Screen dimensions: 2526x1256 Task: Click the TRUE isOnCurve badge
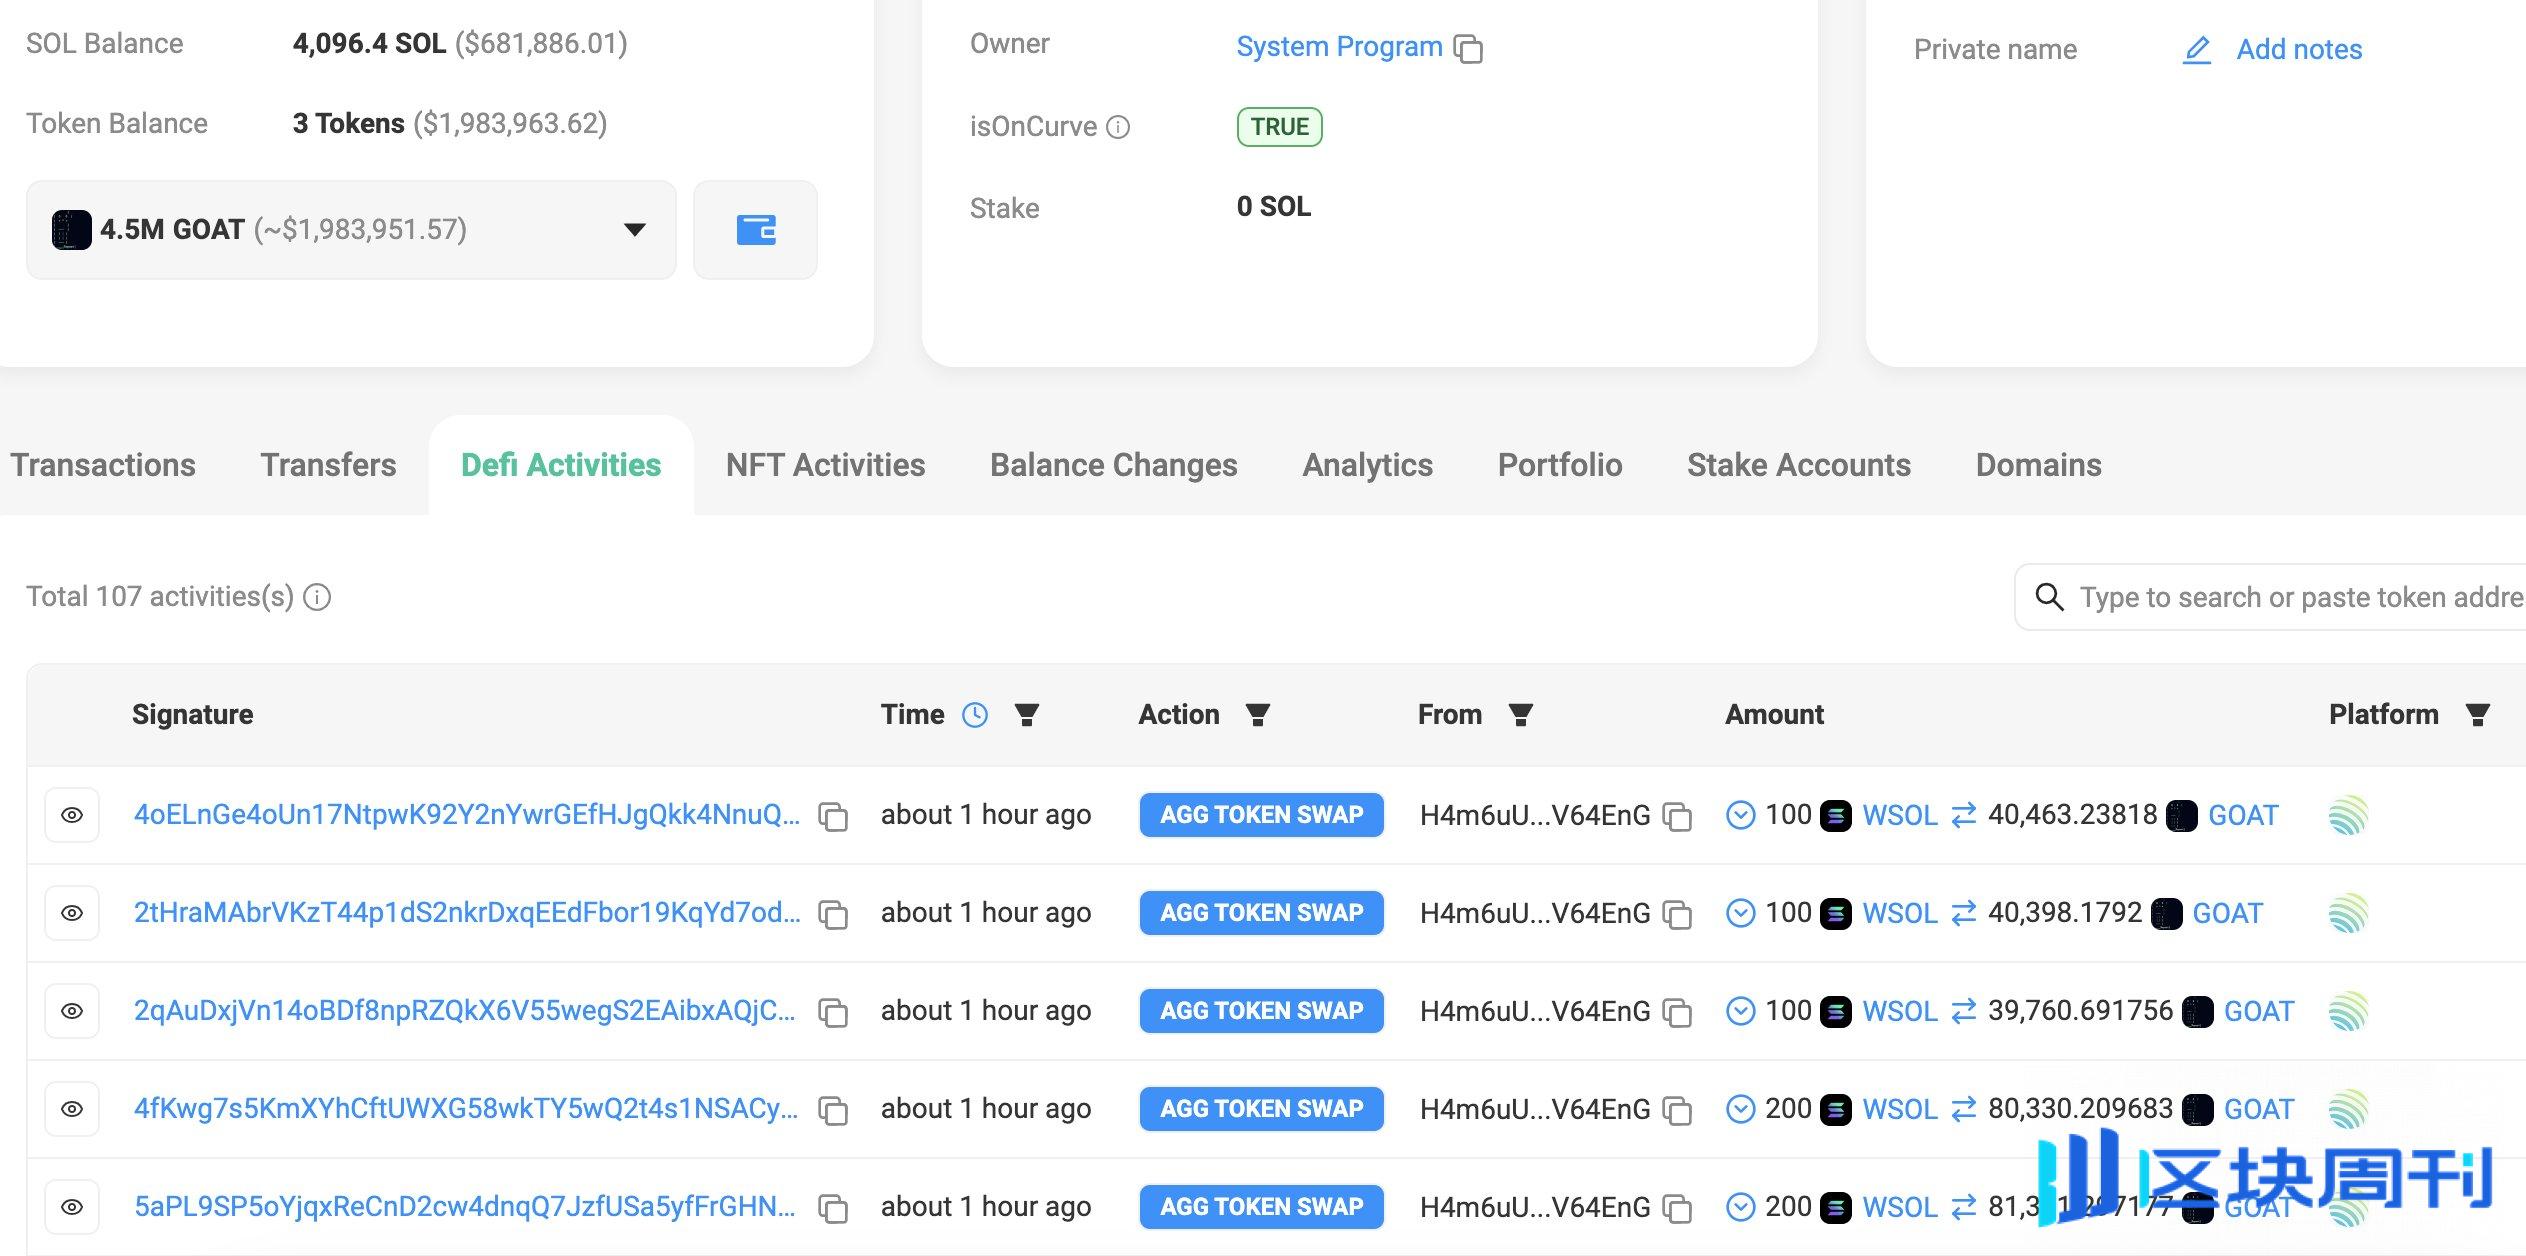[x=1280, y=127]
